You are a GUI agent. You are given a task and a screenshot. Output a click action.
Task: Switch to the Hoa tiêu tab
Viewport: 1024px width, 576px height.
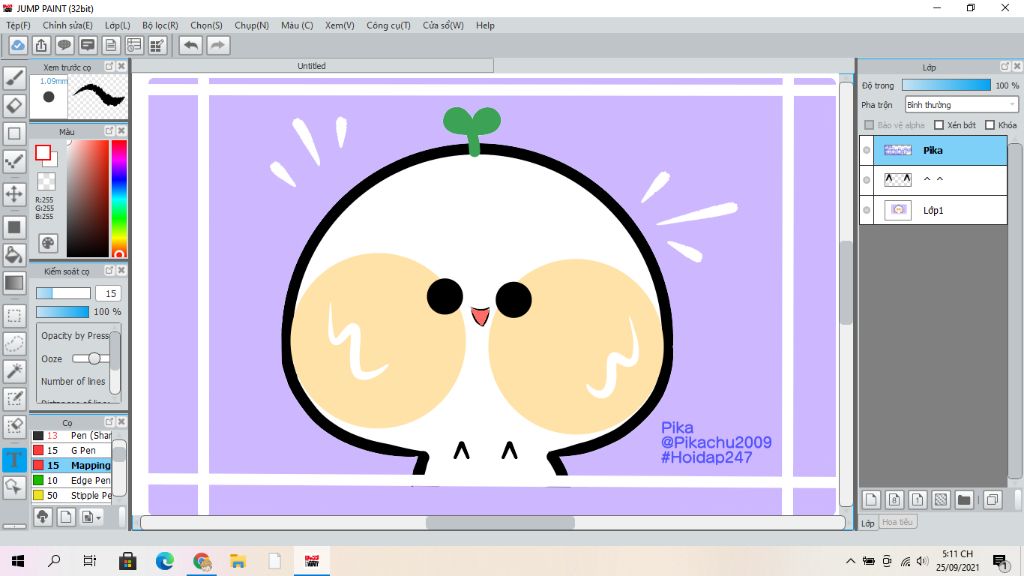click(x=897, y=522)
